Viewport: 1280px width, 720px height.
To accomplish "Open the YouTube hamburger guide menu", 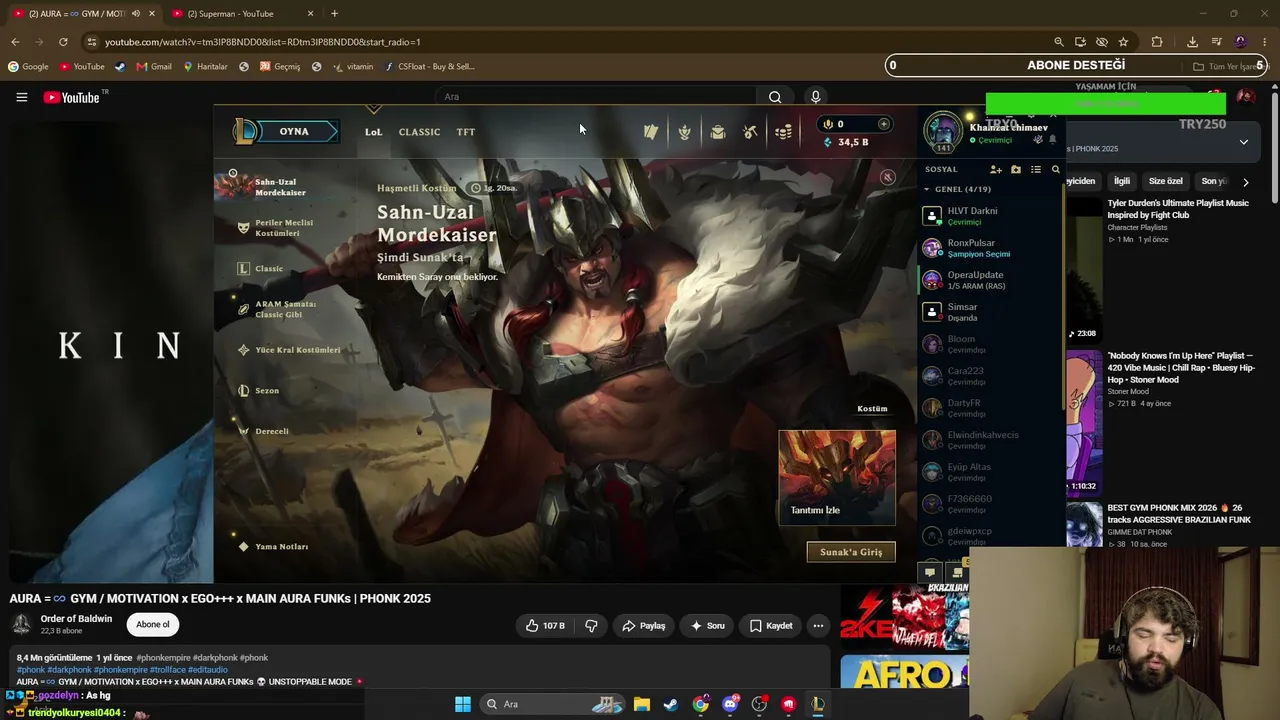I will tap(21, 97).
